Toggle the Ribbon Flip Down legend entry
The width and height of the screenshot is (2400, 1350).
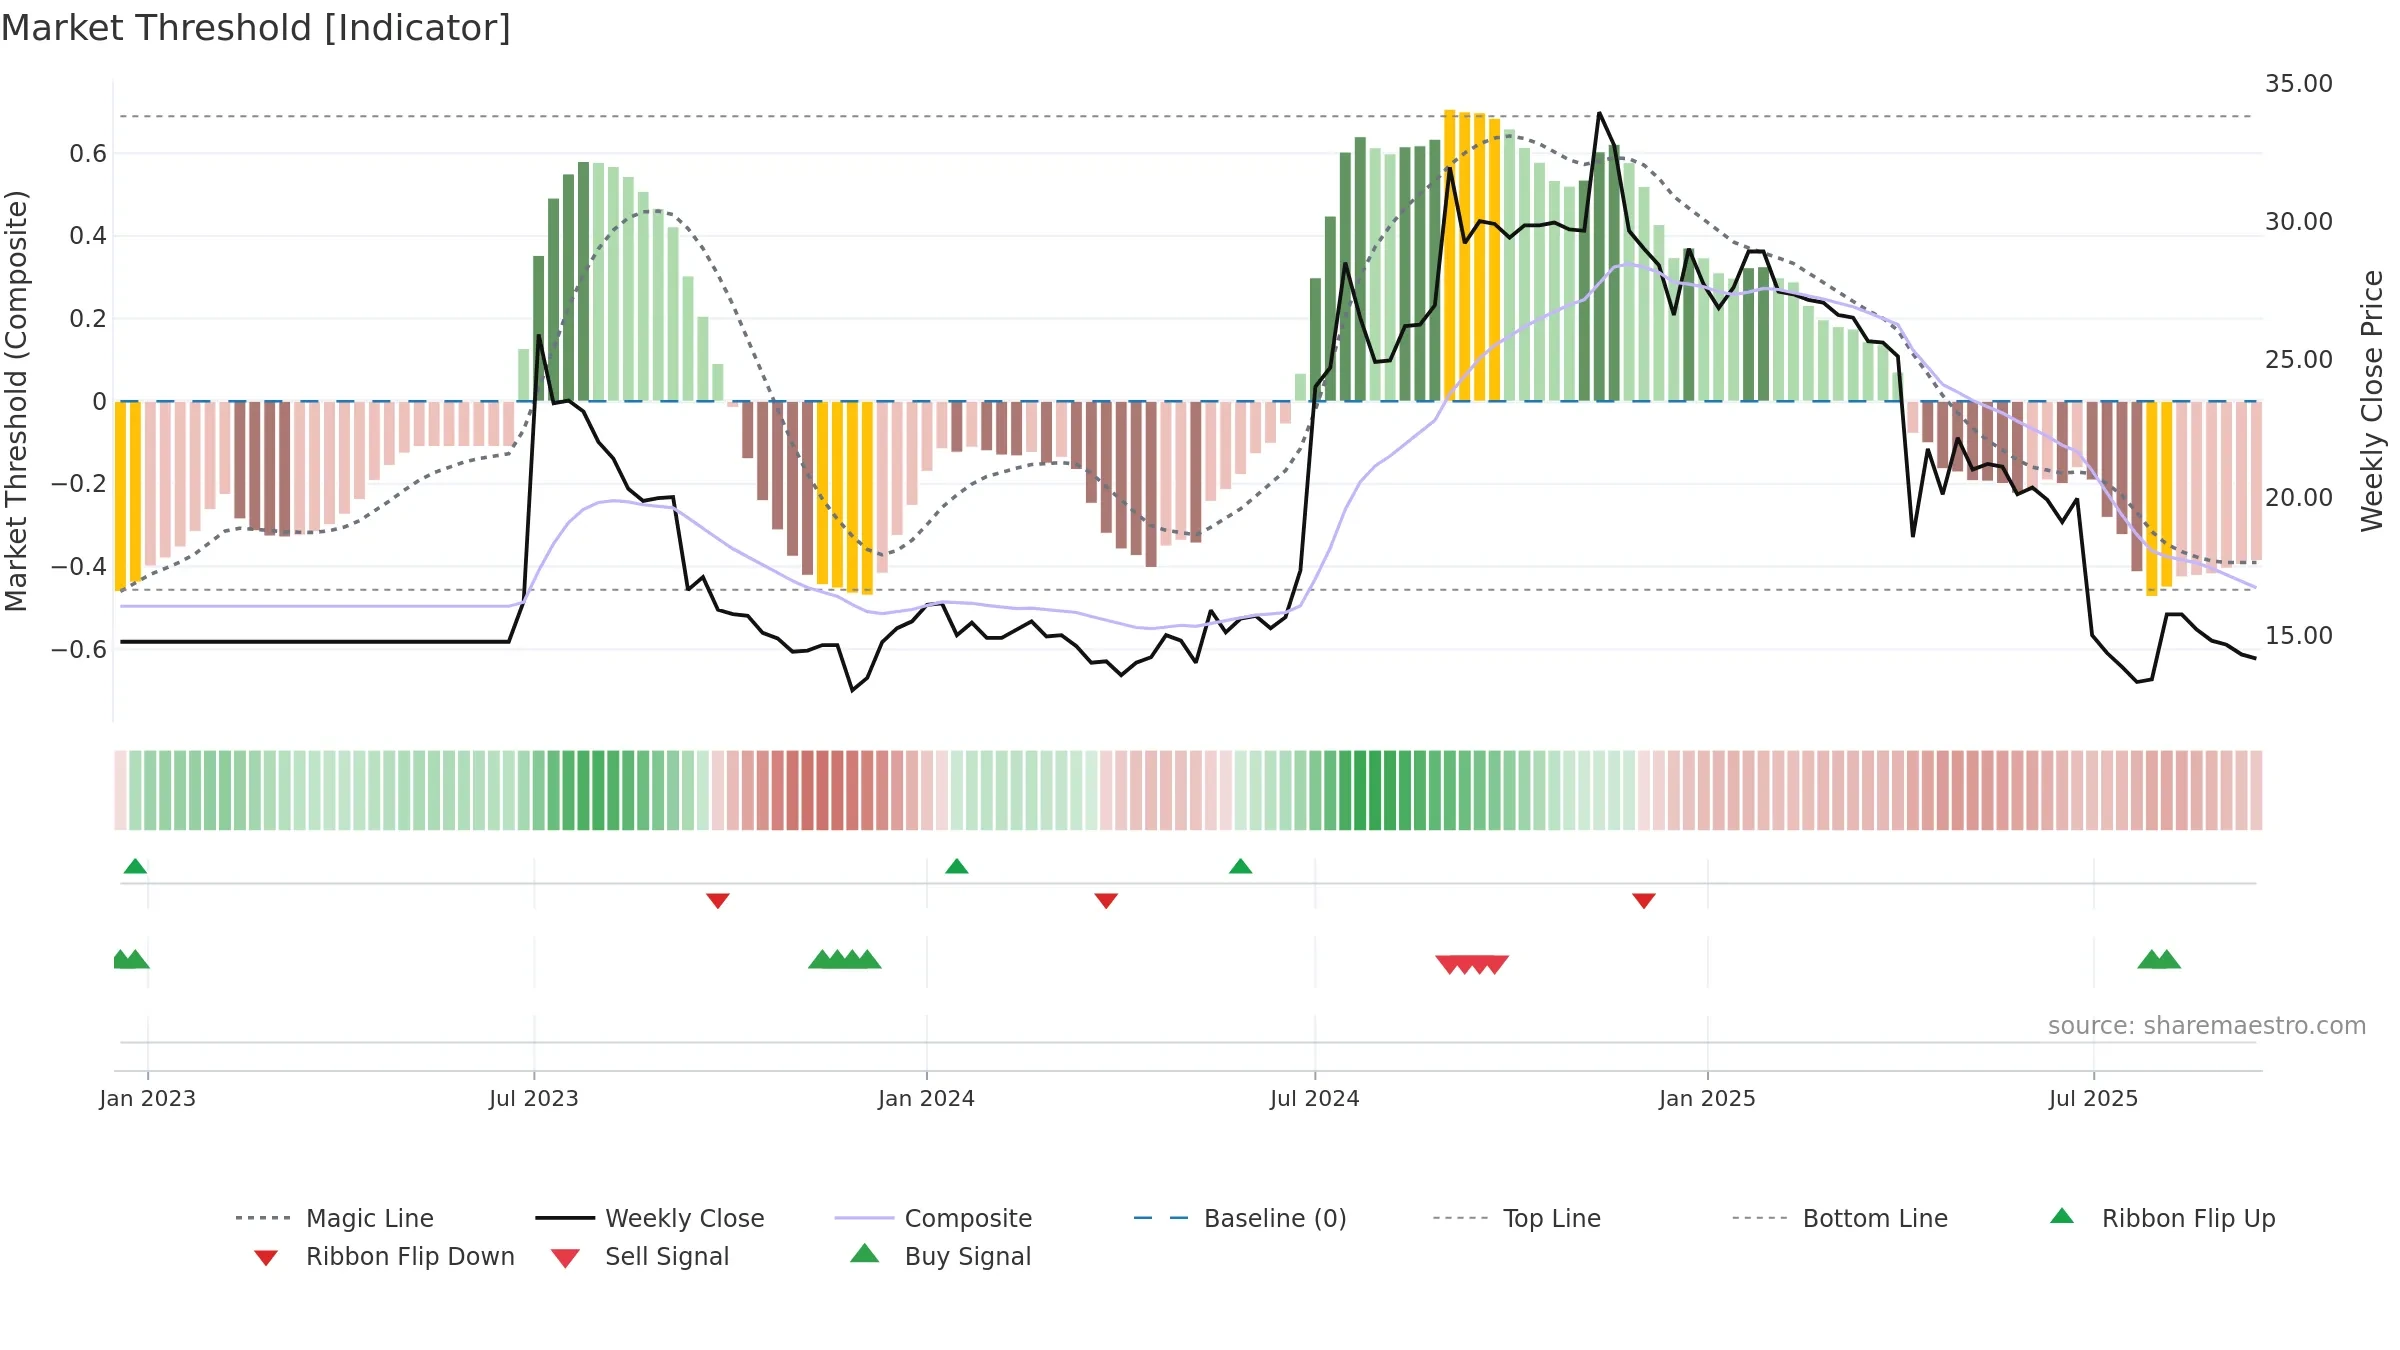[x=383, y=1256]
